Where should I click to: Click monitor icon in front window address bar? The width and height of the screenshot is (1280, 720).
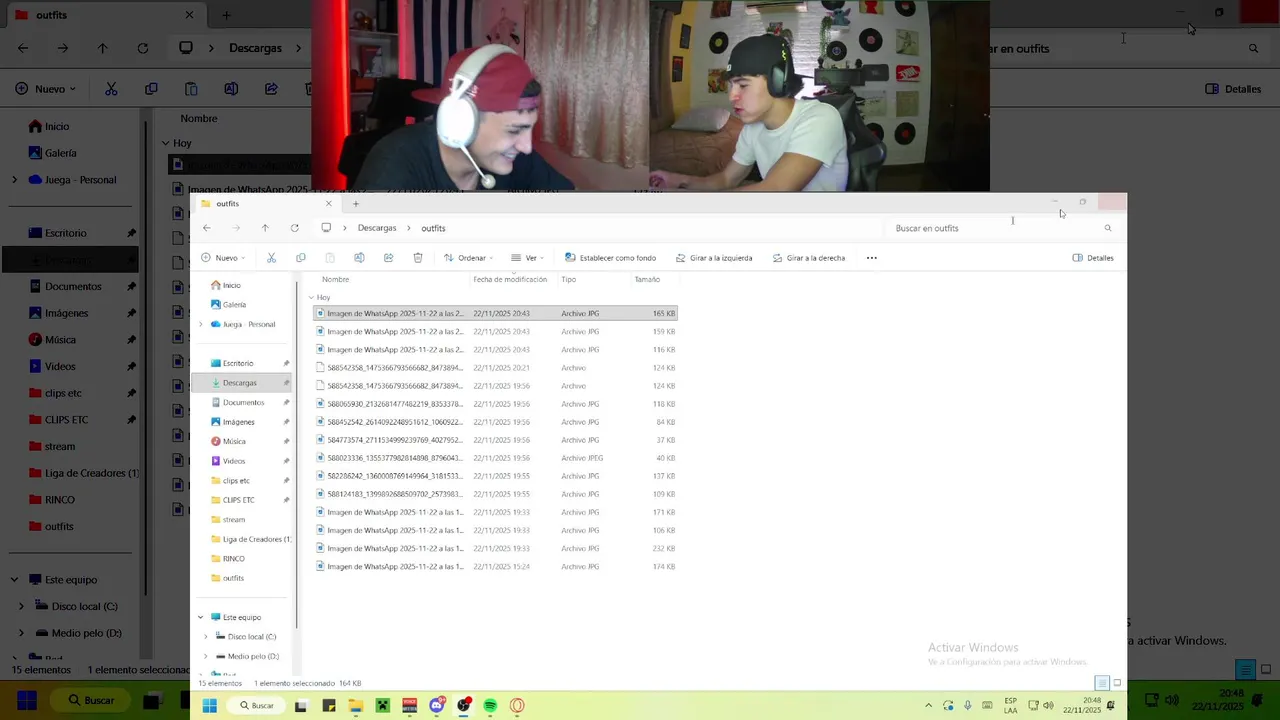326,228
